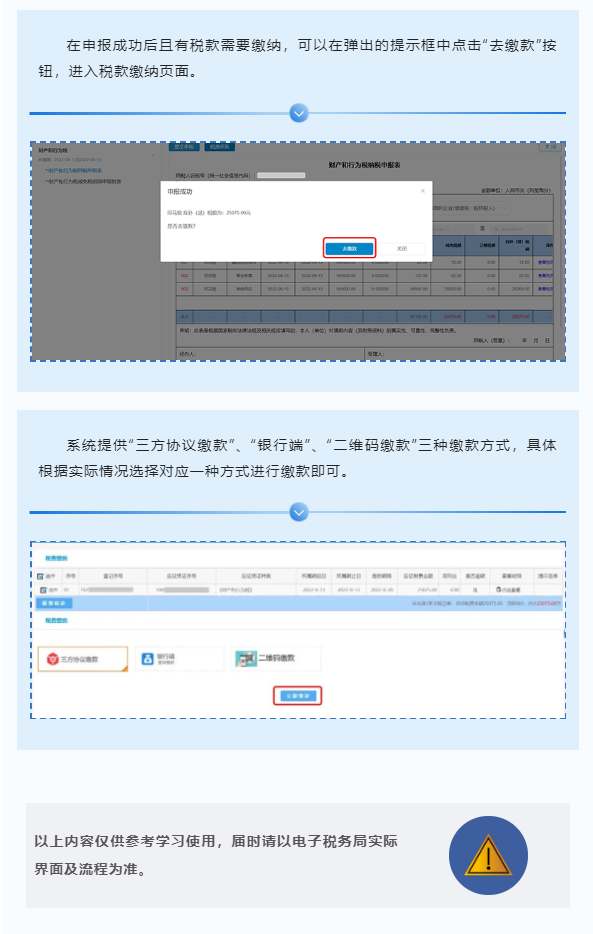This screenshot has width=593, height=934.
Task: Click the 关闭 button in the dialog
Action: pyautogui.click(x=402, y=248)
